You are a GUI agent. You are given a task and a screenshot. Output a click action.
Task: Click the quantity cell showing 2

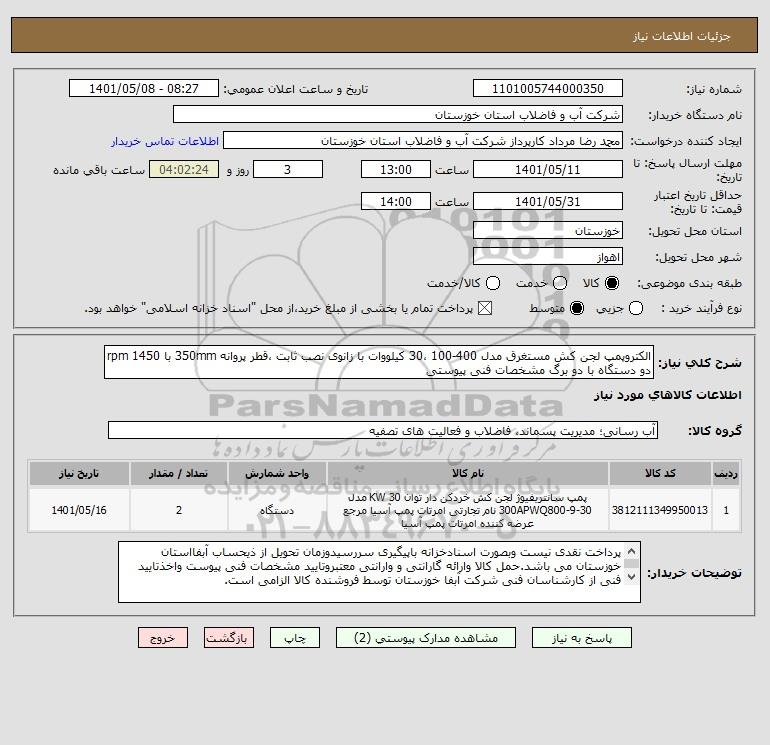179,510
